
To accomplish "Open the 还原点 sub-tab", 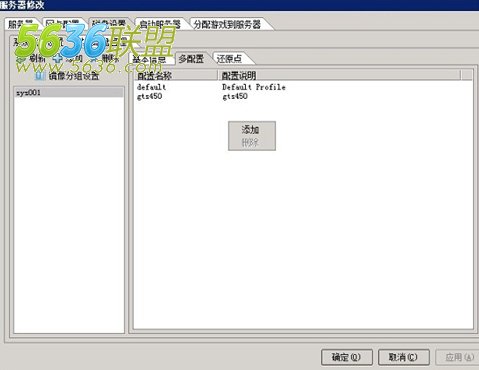I will tap(231, 59).
